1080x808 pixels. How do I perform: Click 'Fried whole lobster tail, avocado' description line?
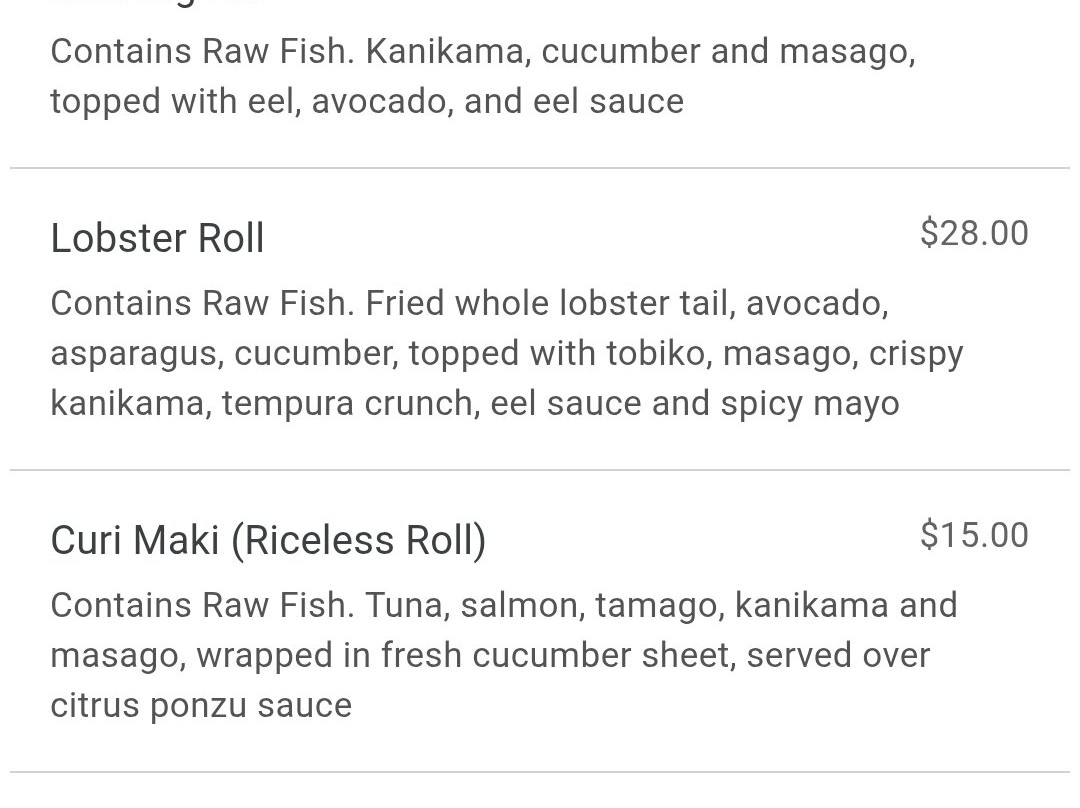(626, 303)
